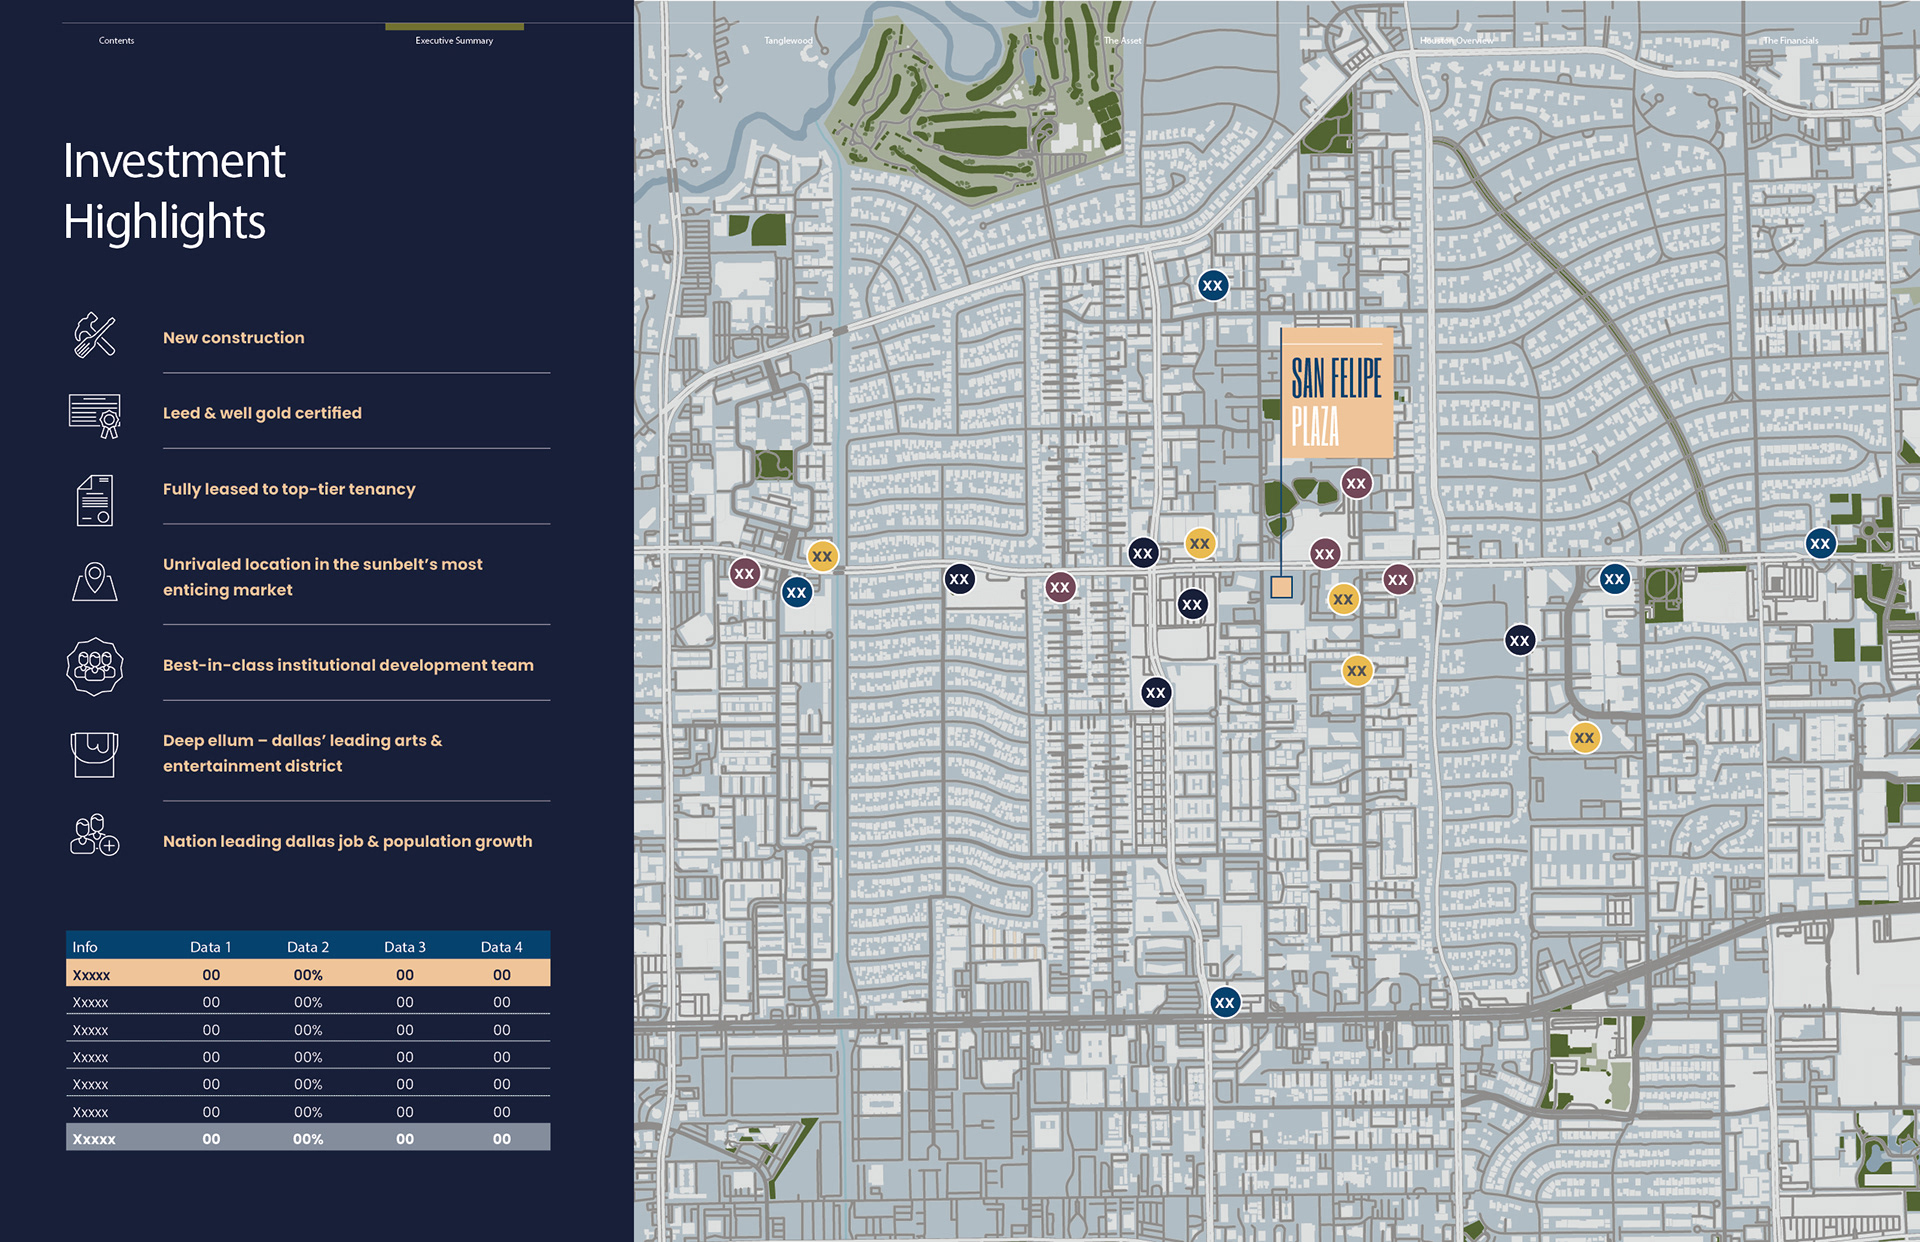Click the 'New construction' highlight text

(234, 338)
